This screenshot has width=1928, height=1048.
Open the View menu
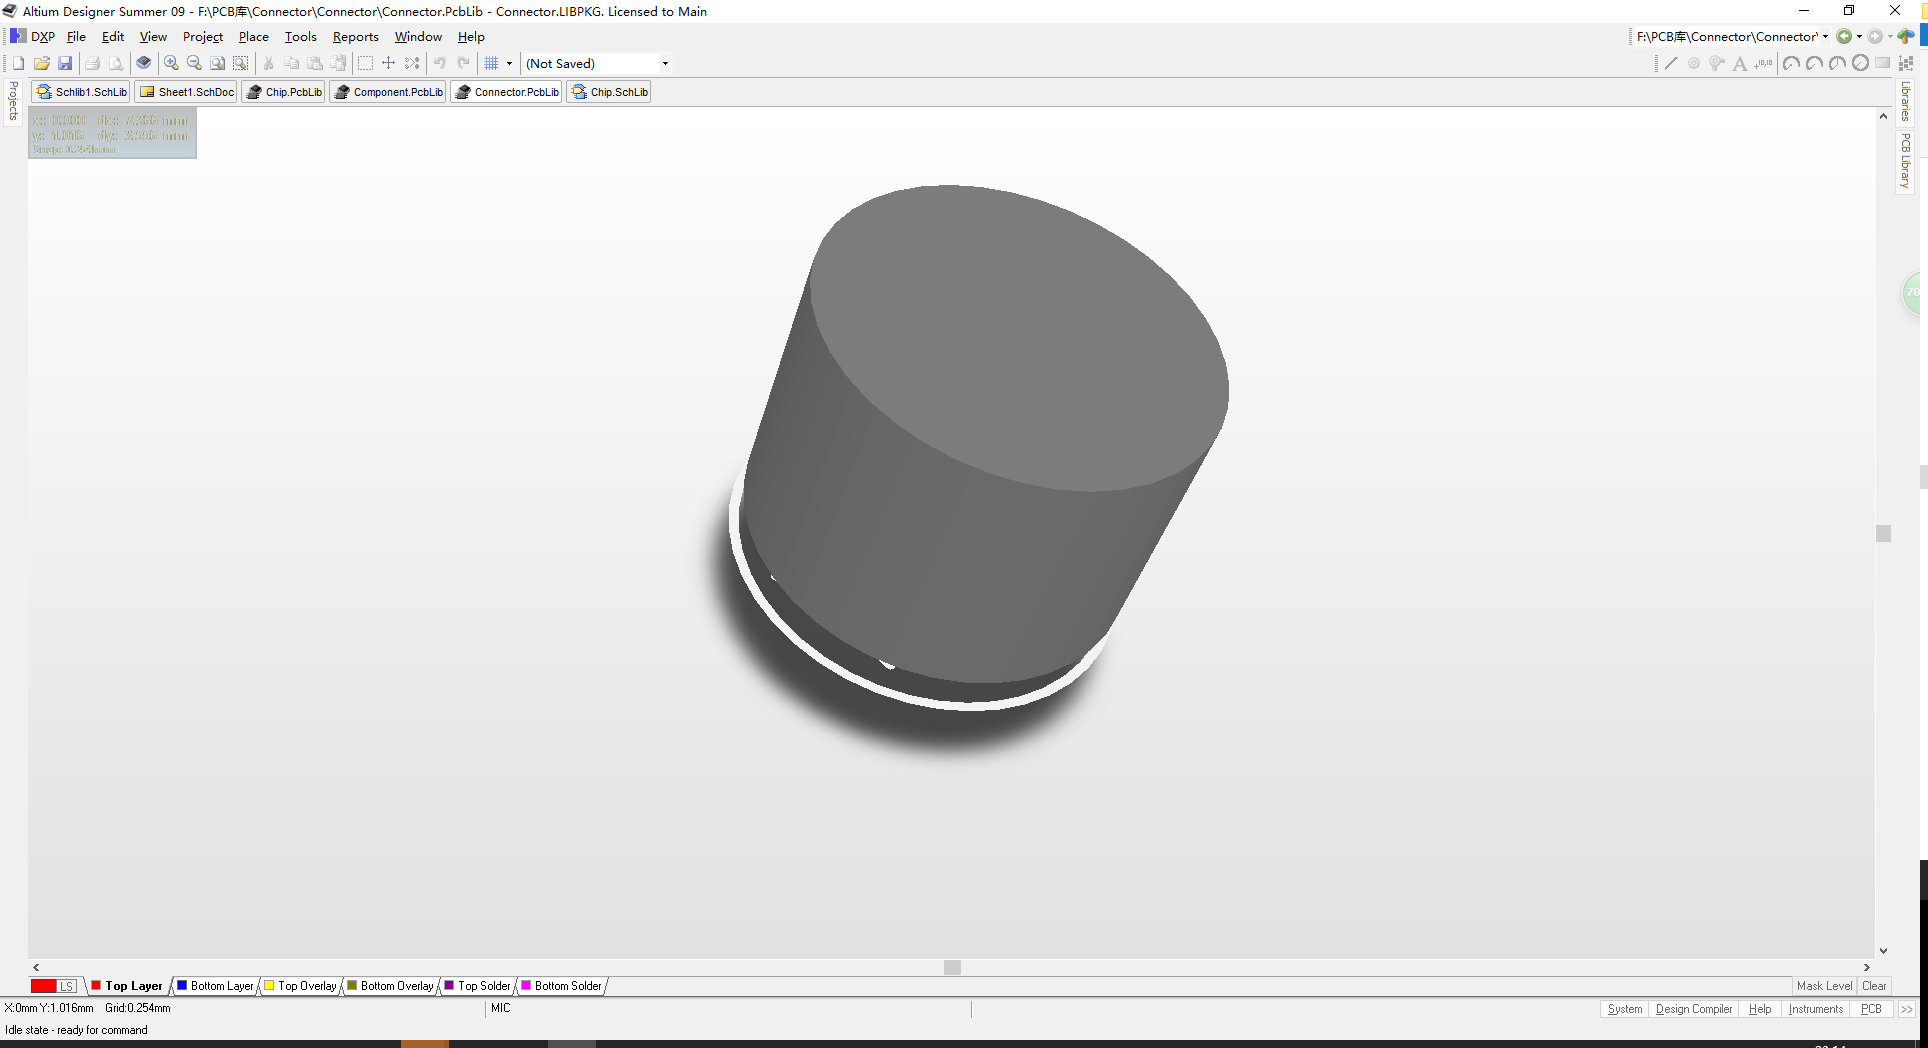pos(153,36)
